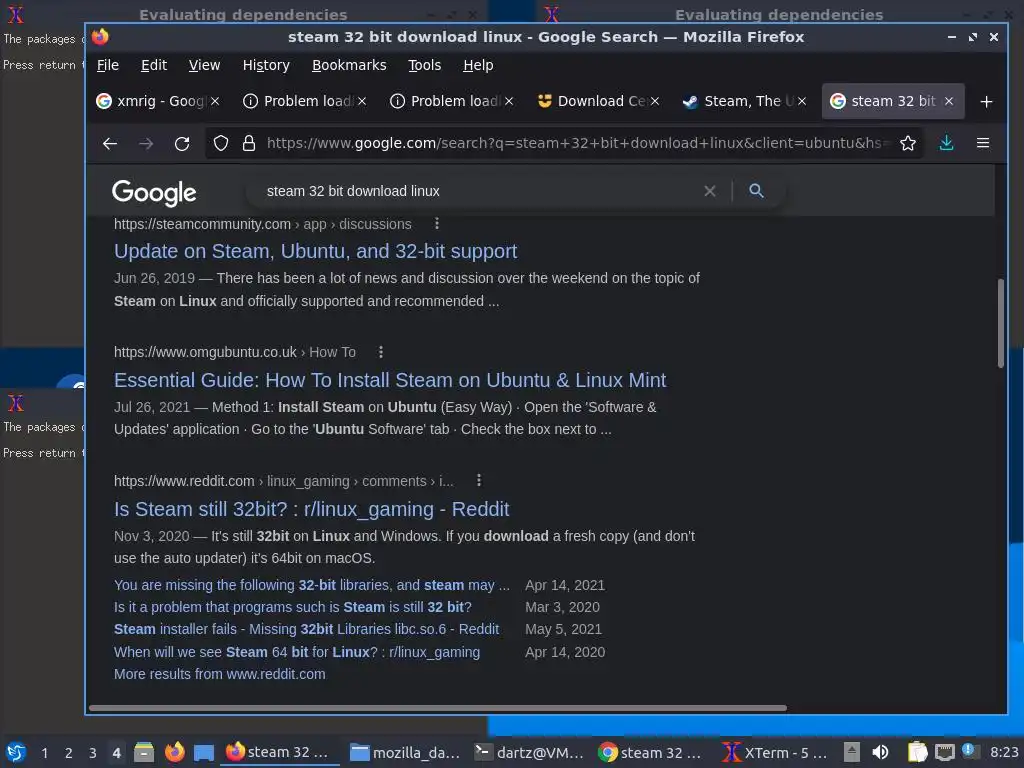Open the network connection tray icon
This screenshot has width=1024, height=768.
click(944, 752)
